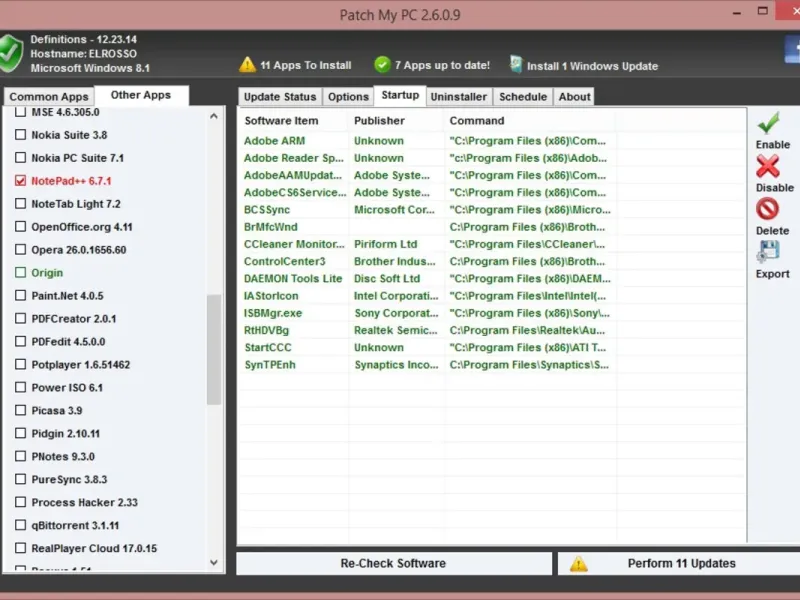Image resolution: width=800 pixels, height=600 pixels.
Task: Click the Windows Update icon
Action: coord(516,64)
